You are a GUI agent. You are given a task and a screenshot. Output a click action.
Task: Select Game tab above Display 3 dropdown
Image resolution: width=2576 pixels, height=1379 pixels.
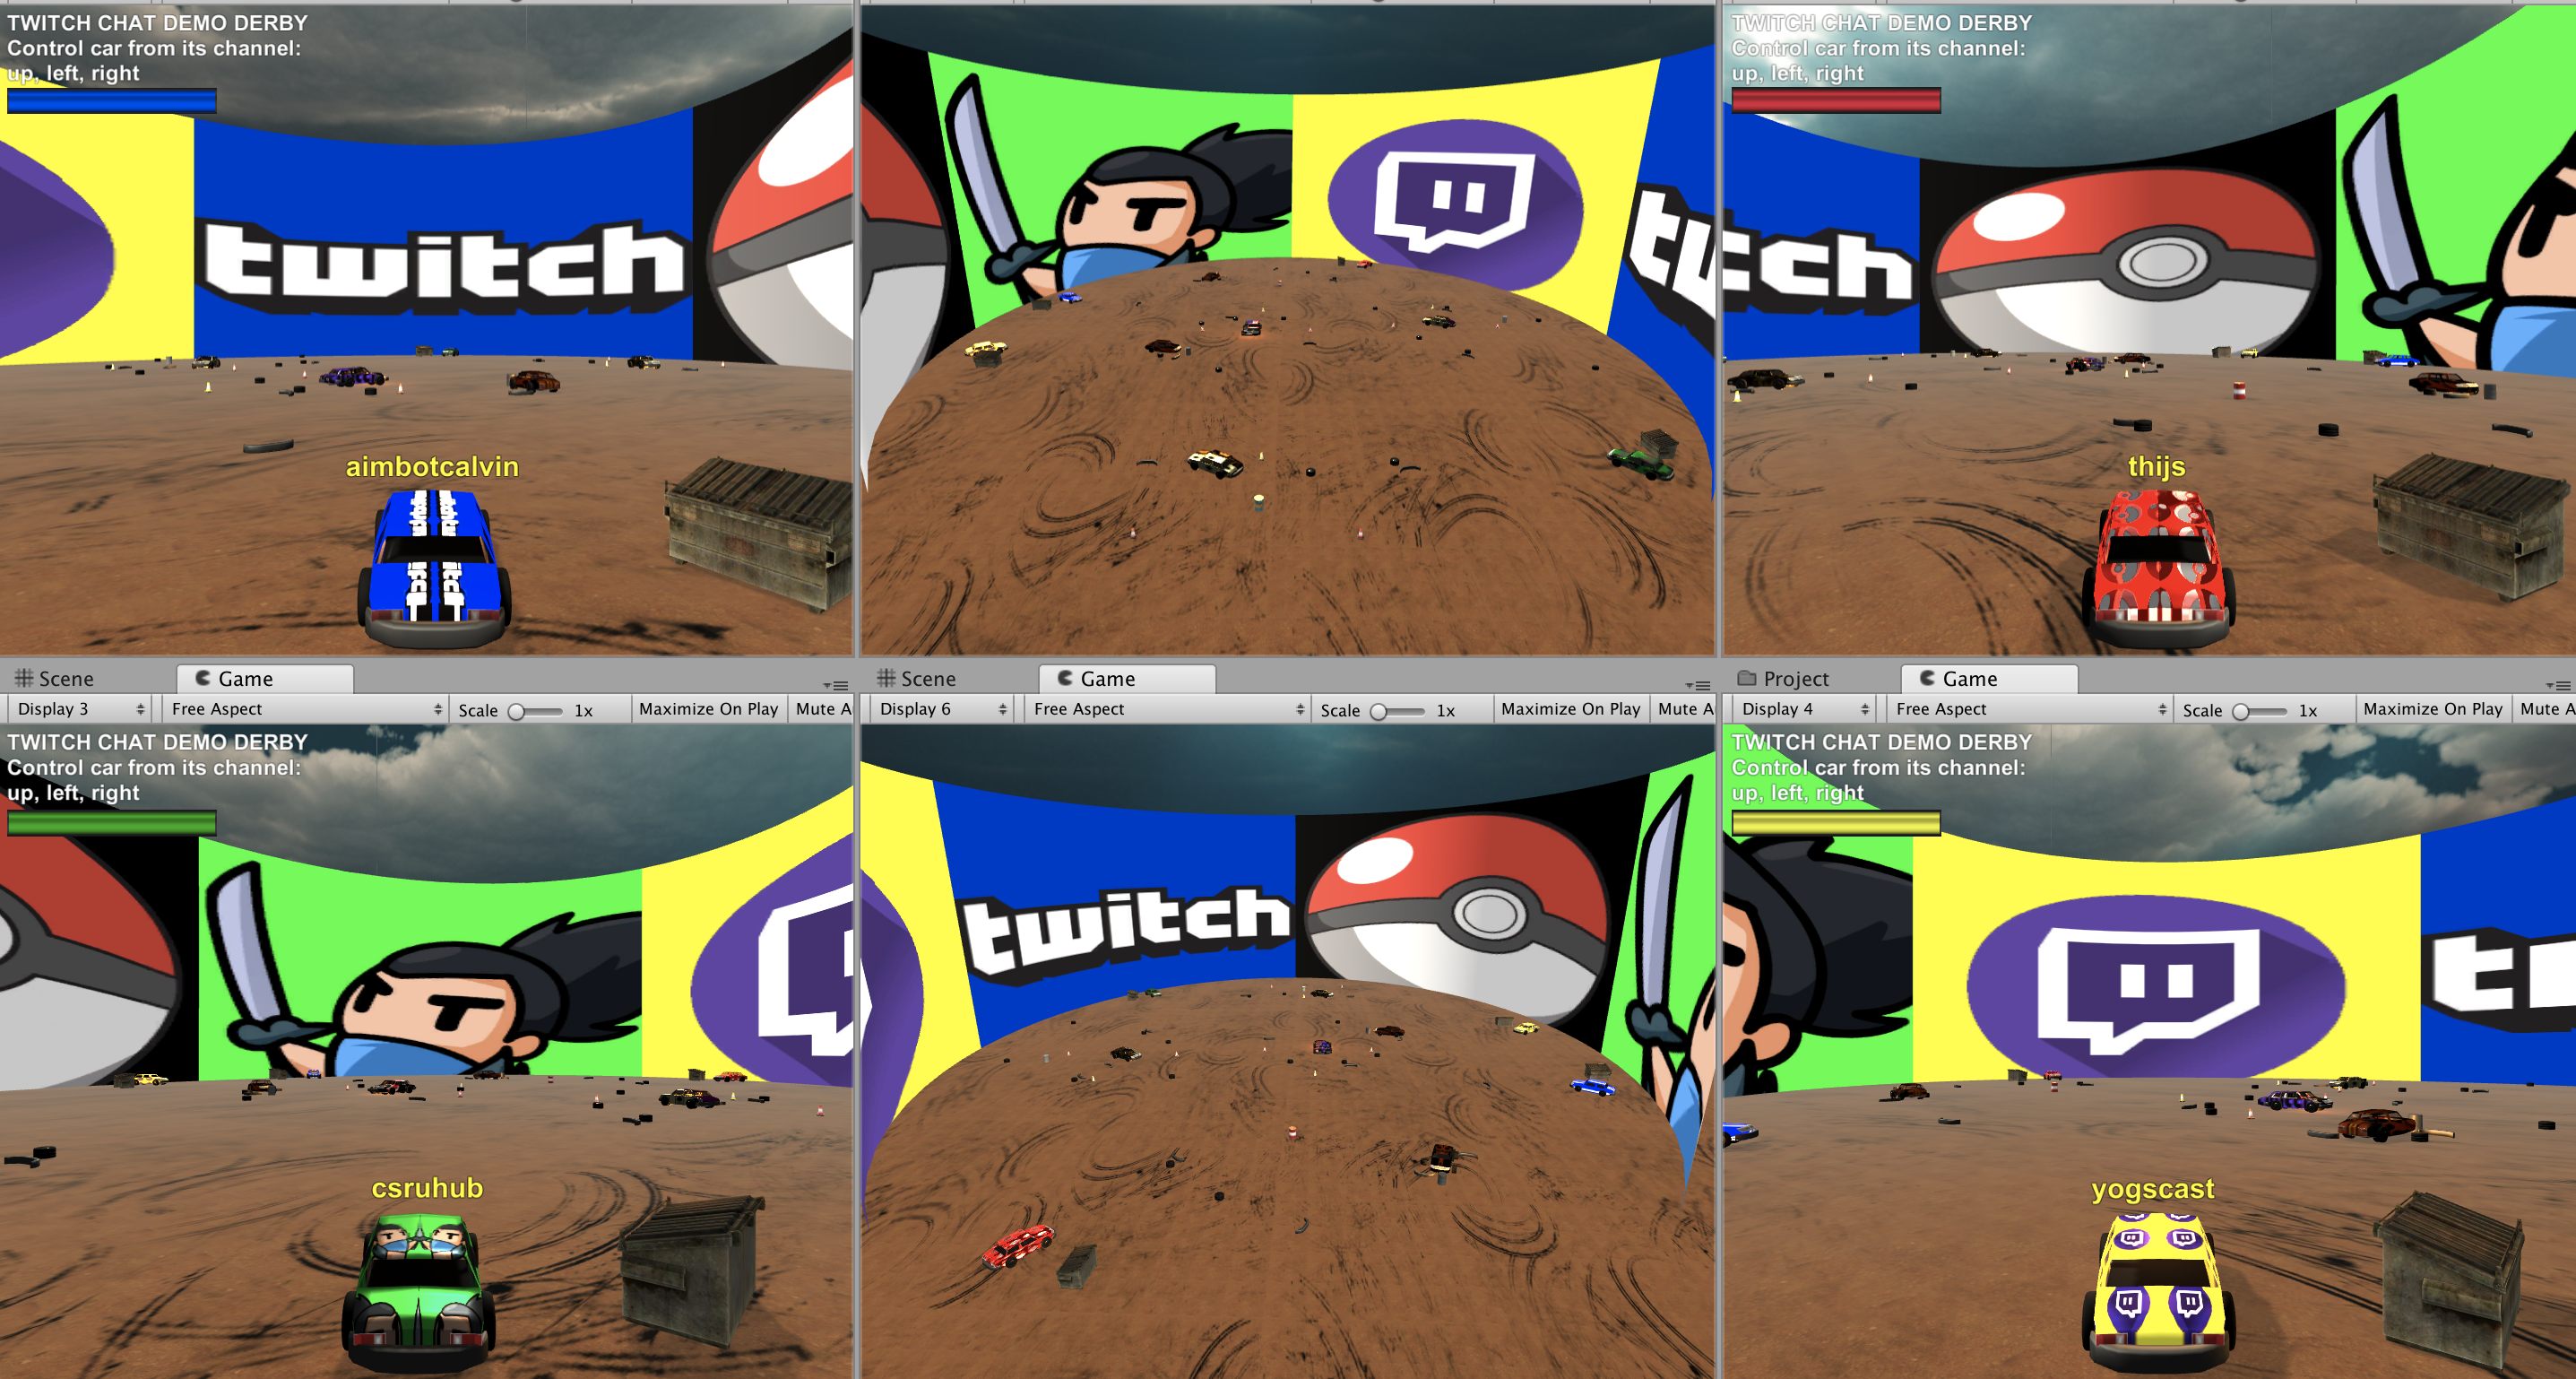tap(265, 679)
